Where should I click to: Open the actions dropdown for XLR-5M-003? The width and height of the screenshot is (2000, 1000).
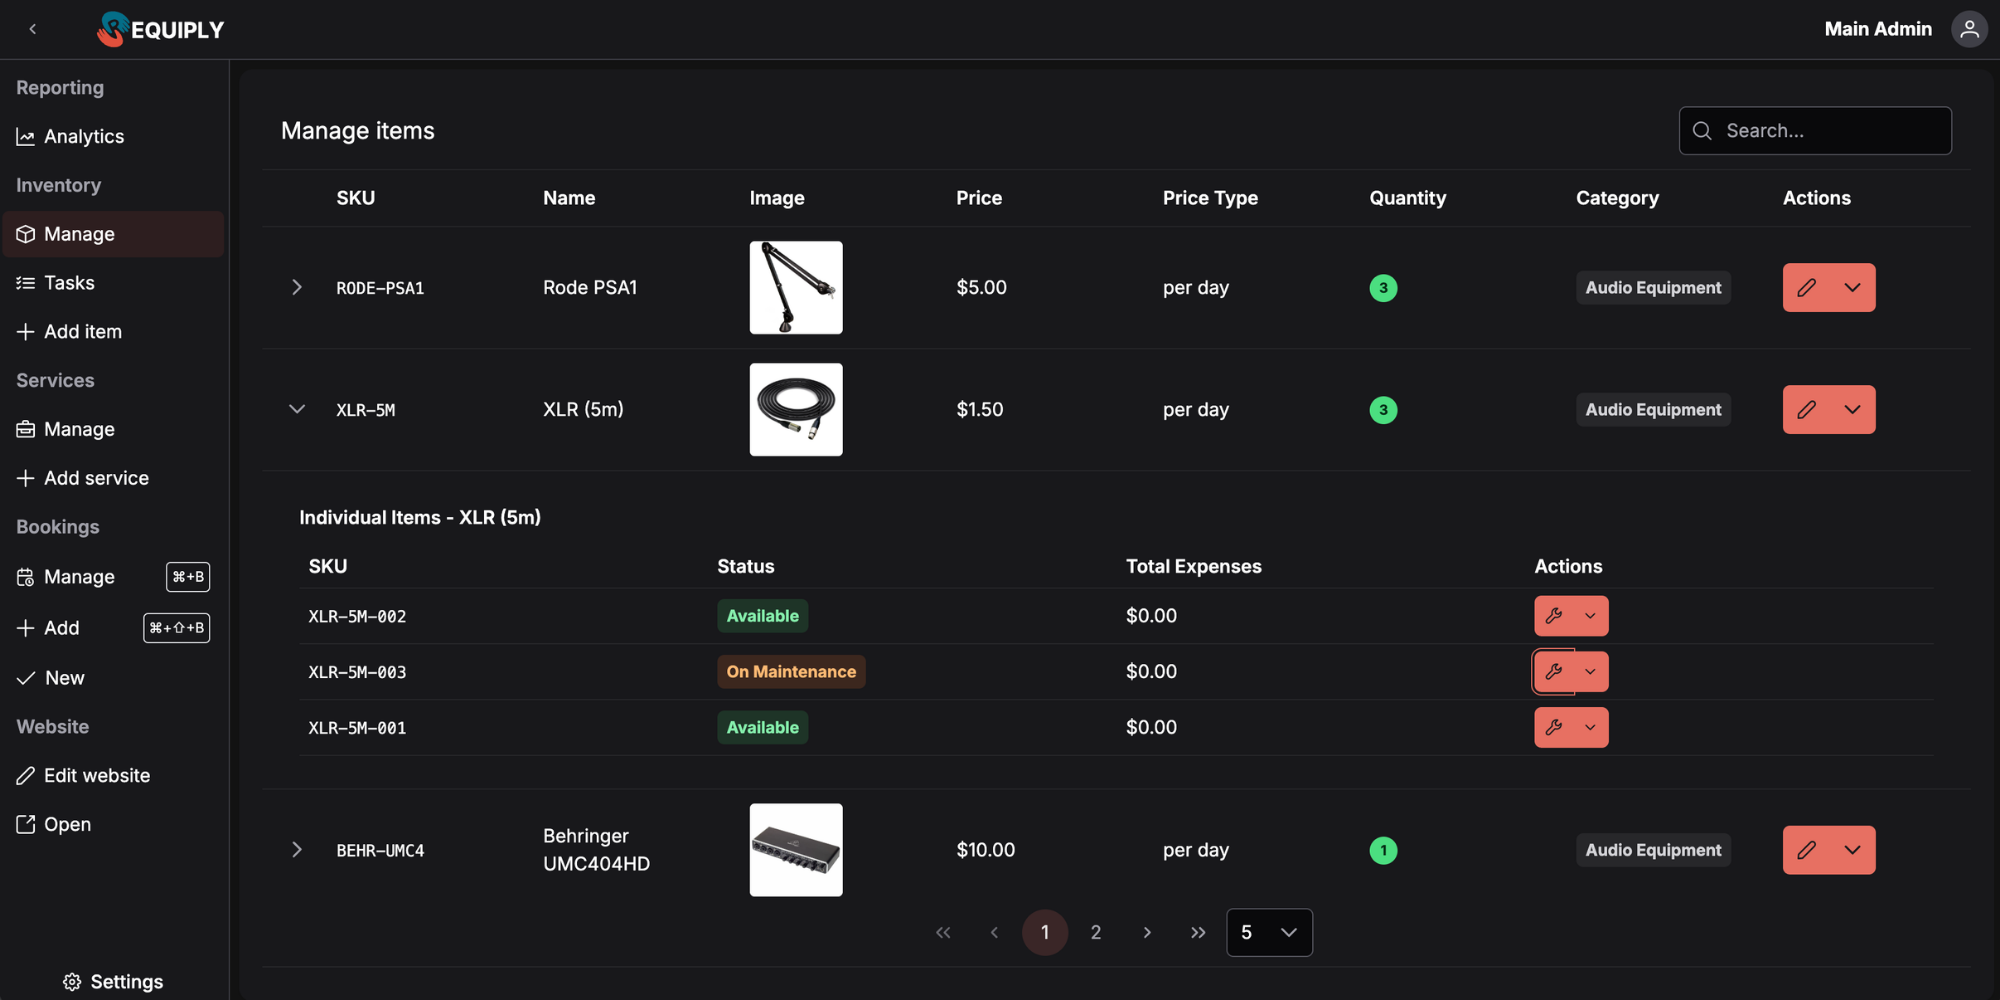tap(1590, 671)
